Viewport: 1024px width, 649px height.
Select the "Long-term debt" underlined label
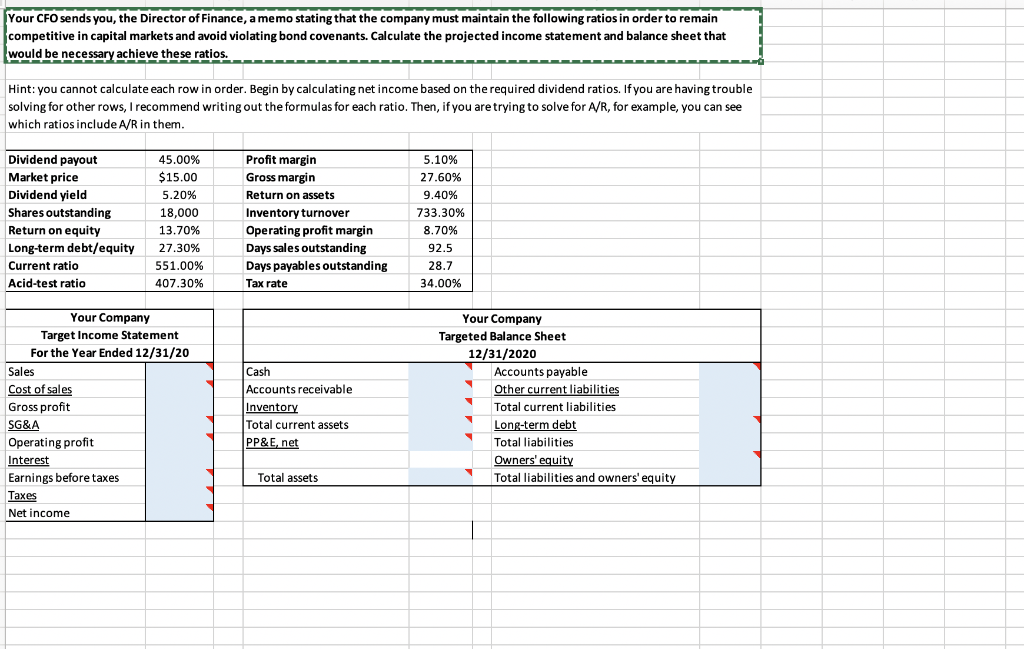(535, 424)
